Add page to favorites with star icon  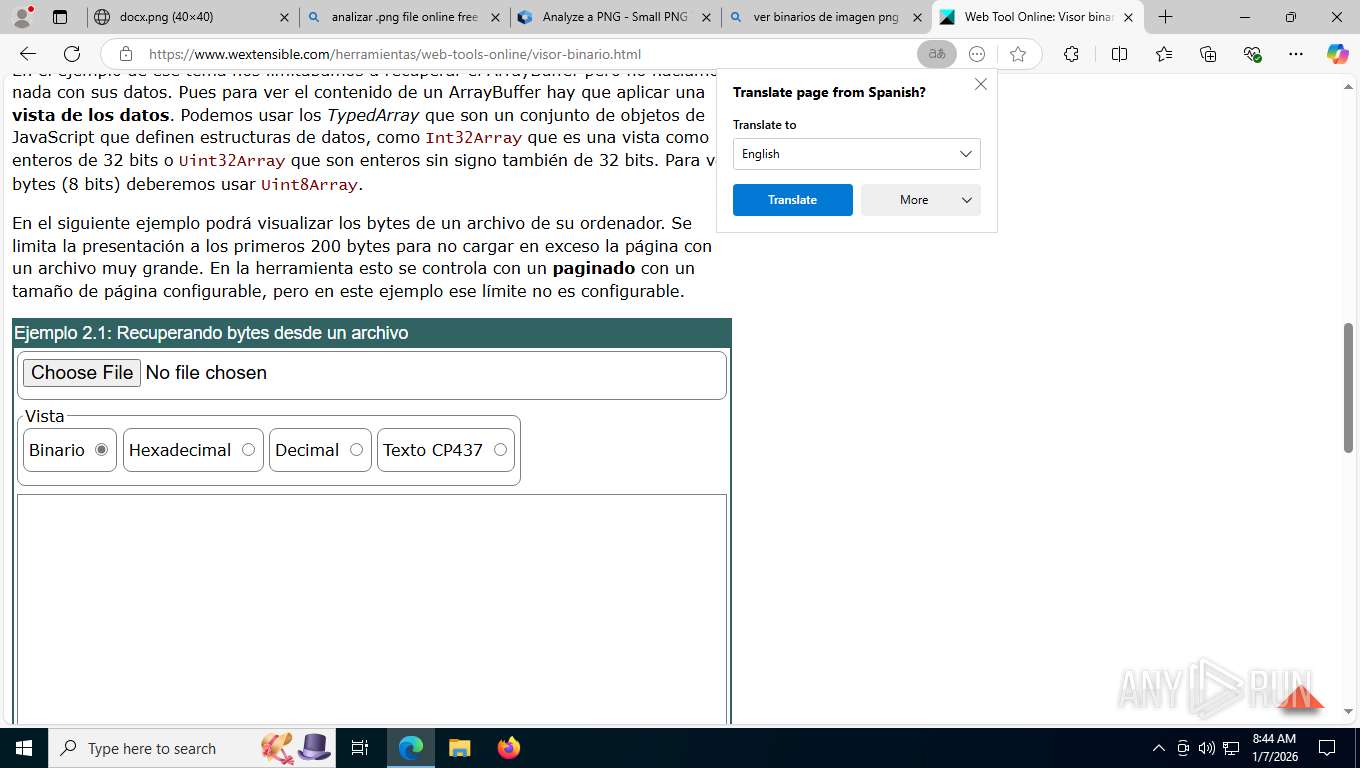(1018, 54)
